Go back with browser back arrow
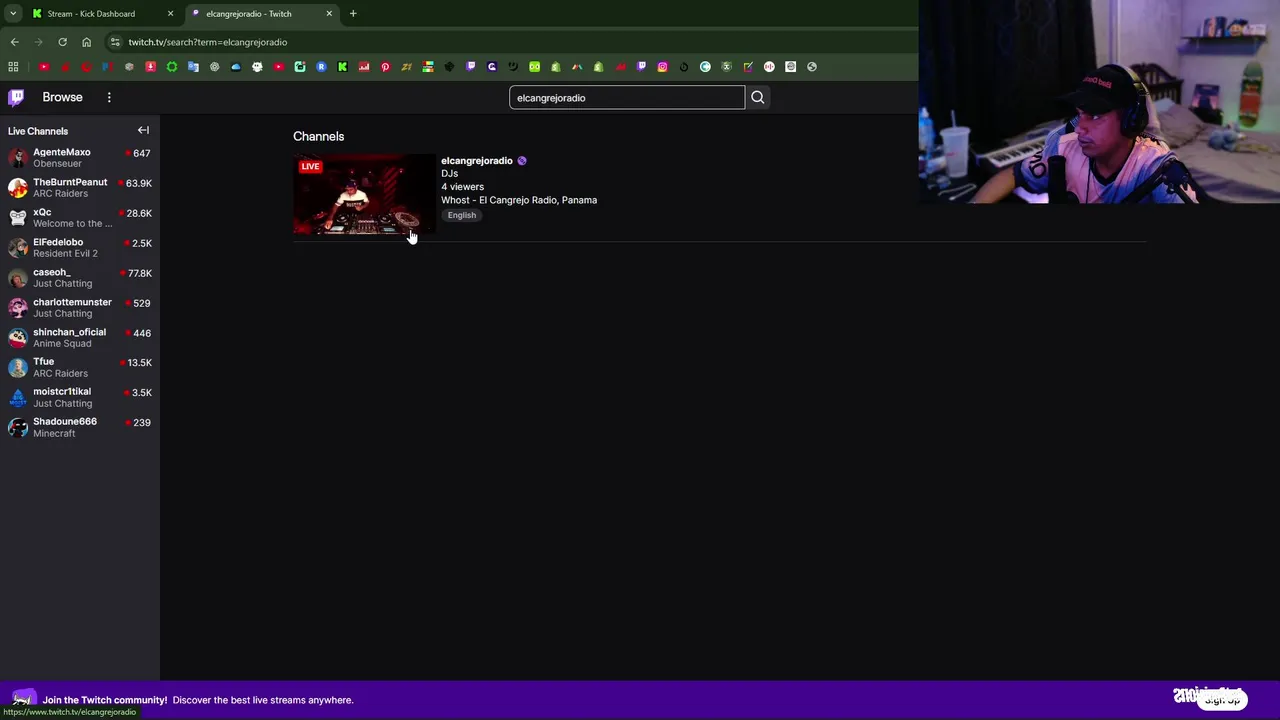This screenshot has width=1280, height=720. [14, 42]
